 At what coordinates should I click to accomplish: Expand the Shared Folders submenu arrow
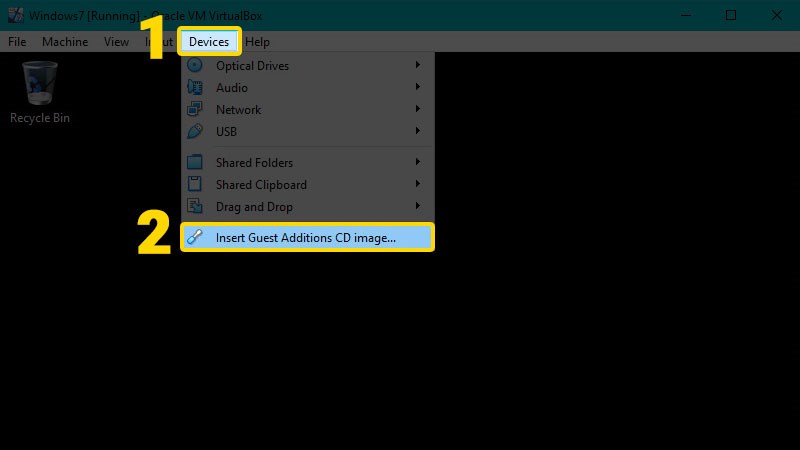tap(417, 162)
